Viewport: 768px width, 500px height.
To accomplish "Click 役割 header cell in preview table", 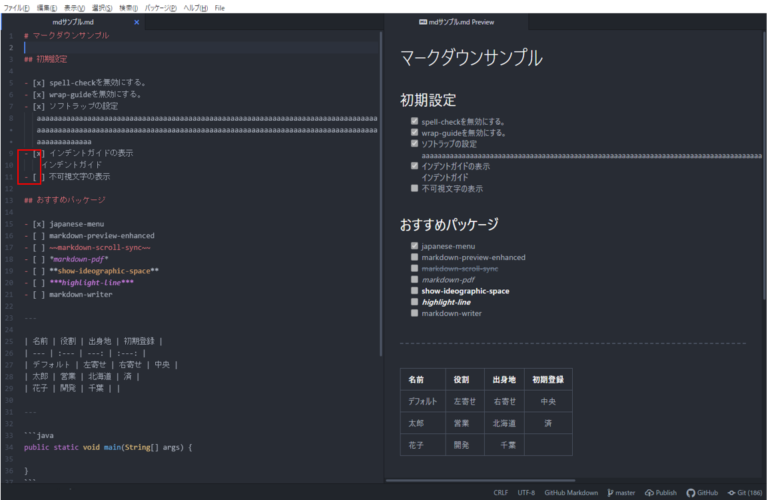I will 465,380.
